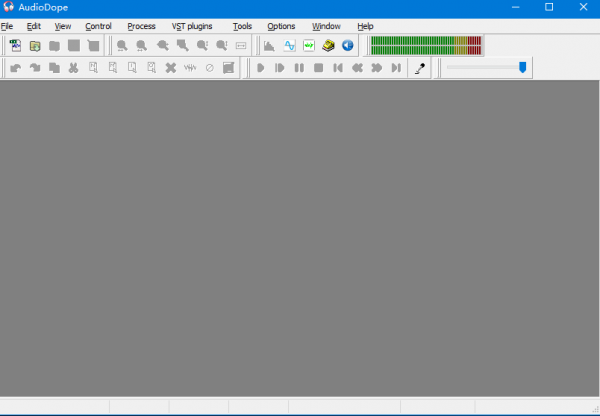Image resolution: width=600 pixels, height=416 pixels.
Task: Click the last vertical zoom magnifier icon
Action: click(x=222, y=46)
